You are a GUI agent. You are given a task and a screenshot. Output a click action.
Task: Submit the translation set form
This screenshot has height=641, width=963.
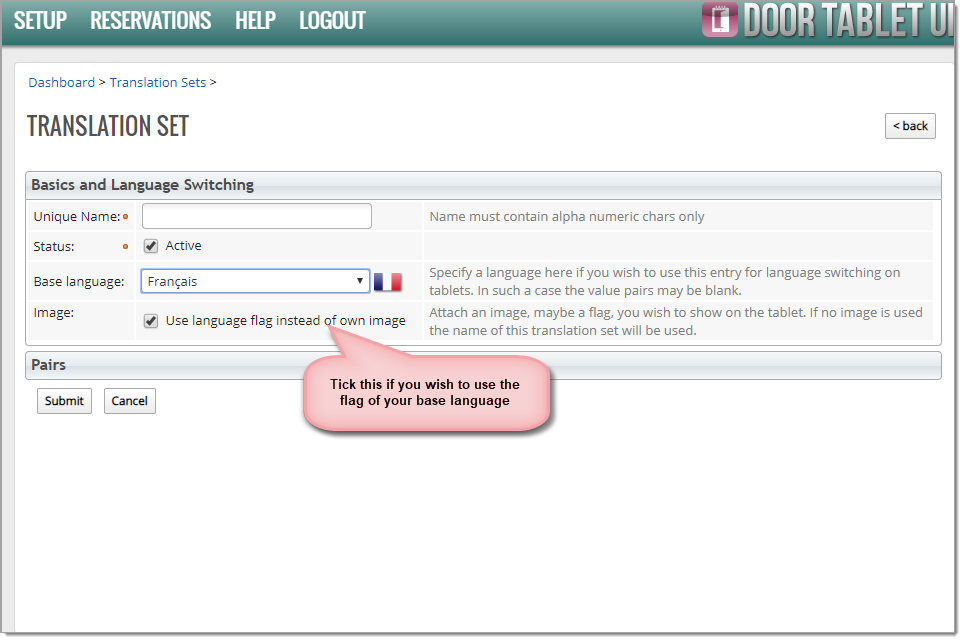64,401
